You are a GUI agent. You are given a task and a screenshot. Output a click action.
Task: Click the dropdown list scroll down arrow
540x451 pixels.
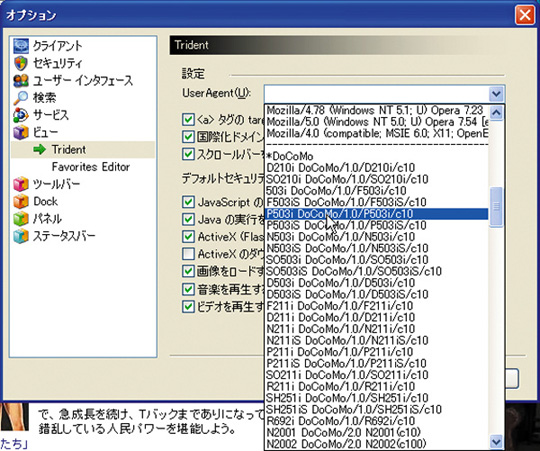tap(496, 441)
